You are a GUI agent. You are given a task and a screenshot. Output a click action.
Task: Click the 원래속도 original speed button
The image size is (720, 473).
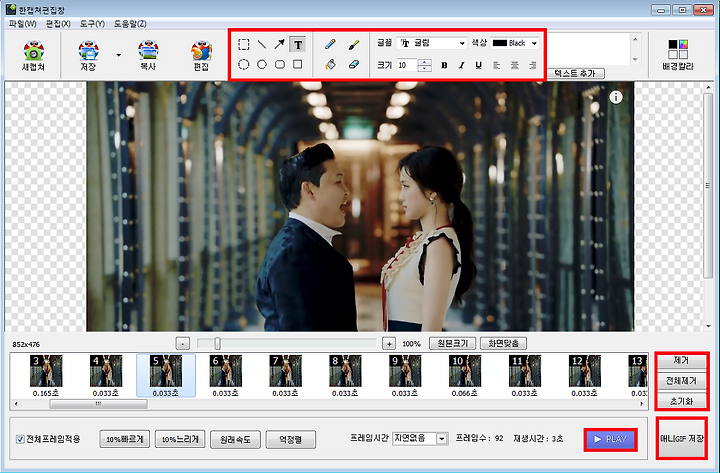coord(235,439)
